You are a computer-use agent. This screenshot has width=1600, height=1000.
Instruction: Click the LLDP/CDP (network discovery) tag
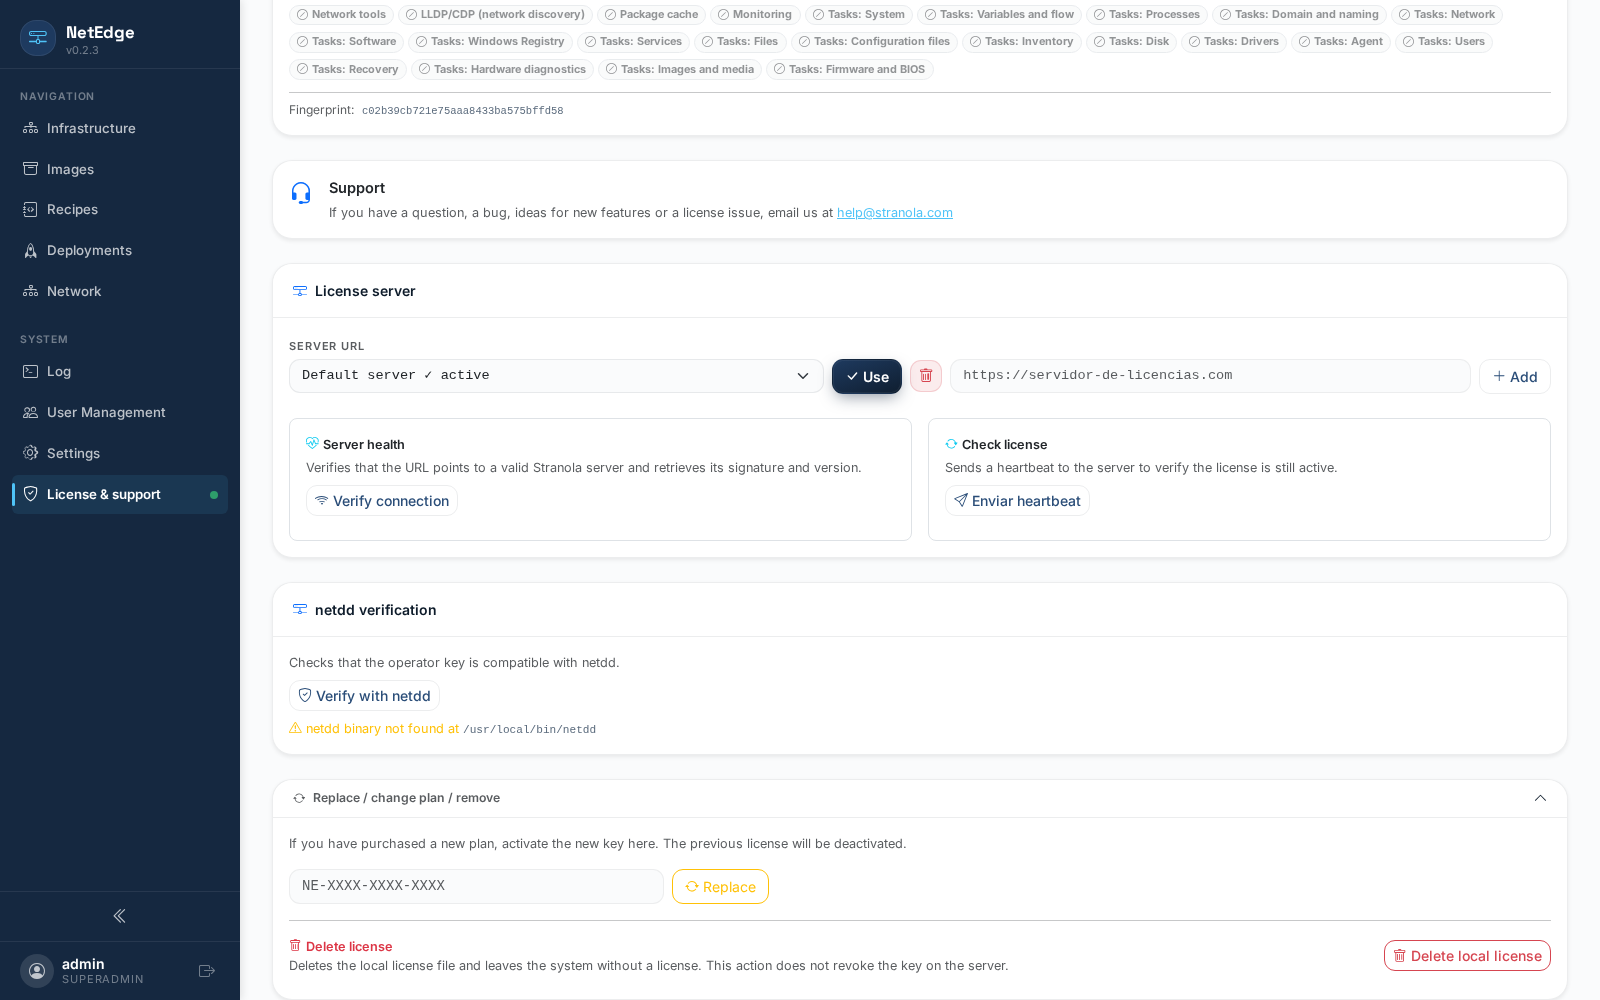[495, 15]
